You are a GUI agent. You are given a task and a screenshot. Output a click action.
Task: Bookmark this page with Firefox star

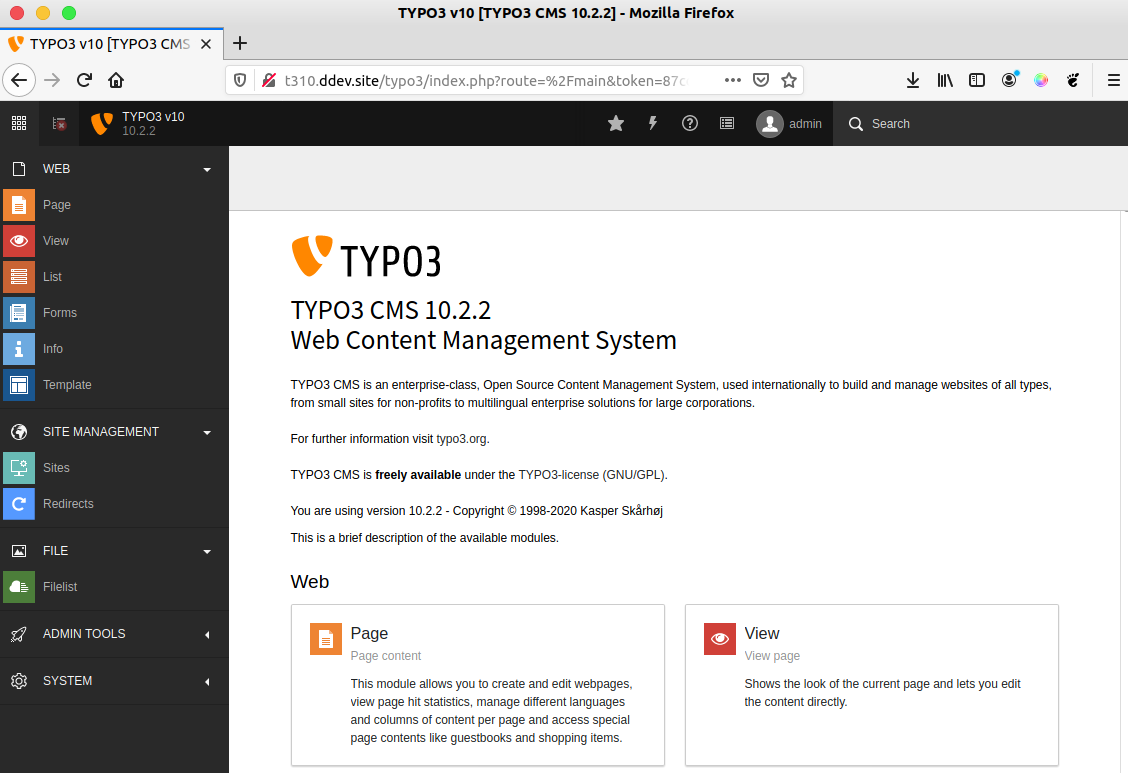tap(789, 80)
